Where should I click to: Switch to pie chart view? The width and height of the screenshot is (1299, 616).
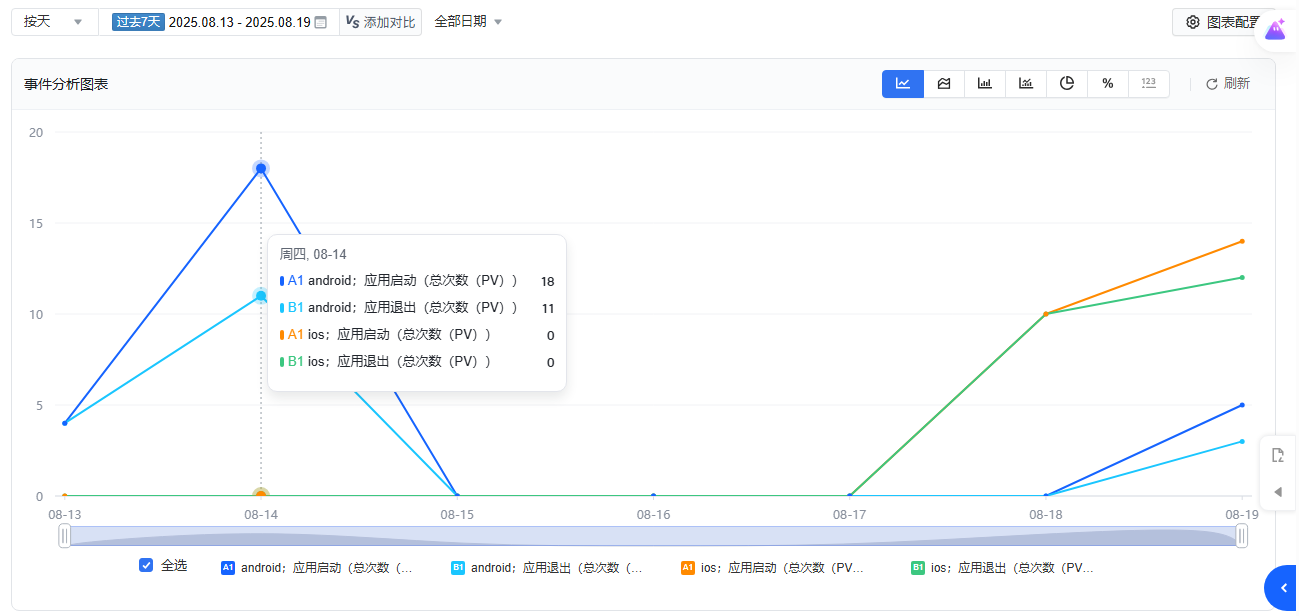pos(1067,84)
